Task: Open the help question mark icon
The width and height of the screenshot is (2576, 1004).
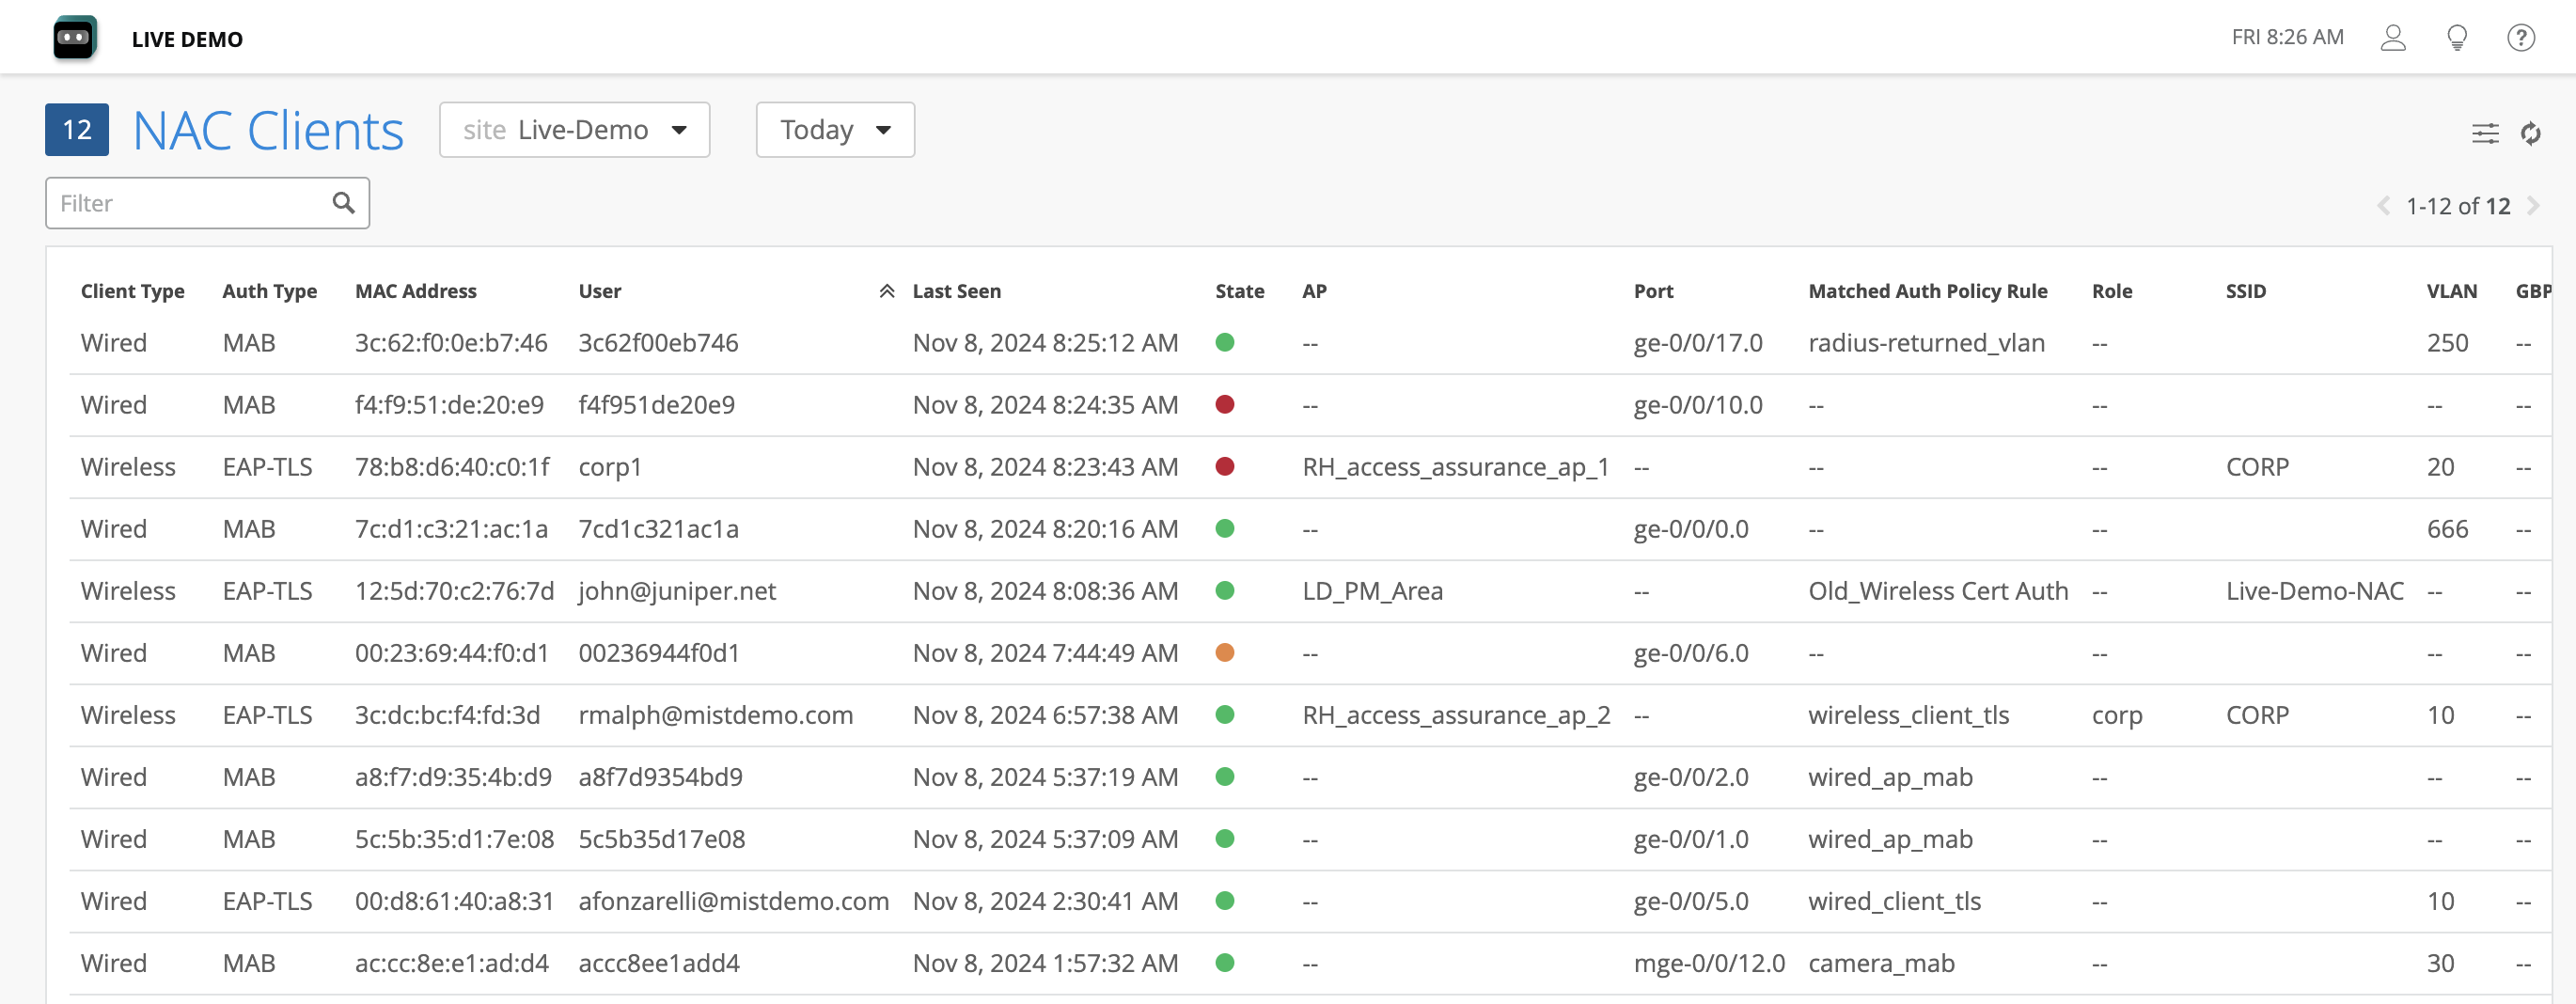Action: [x=2520, y=38]
